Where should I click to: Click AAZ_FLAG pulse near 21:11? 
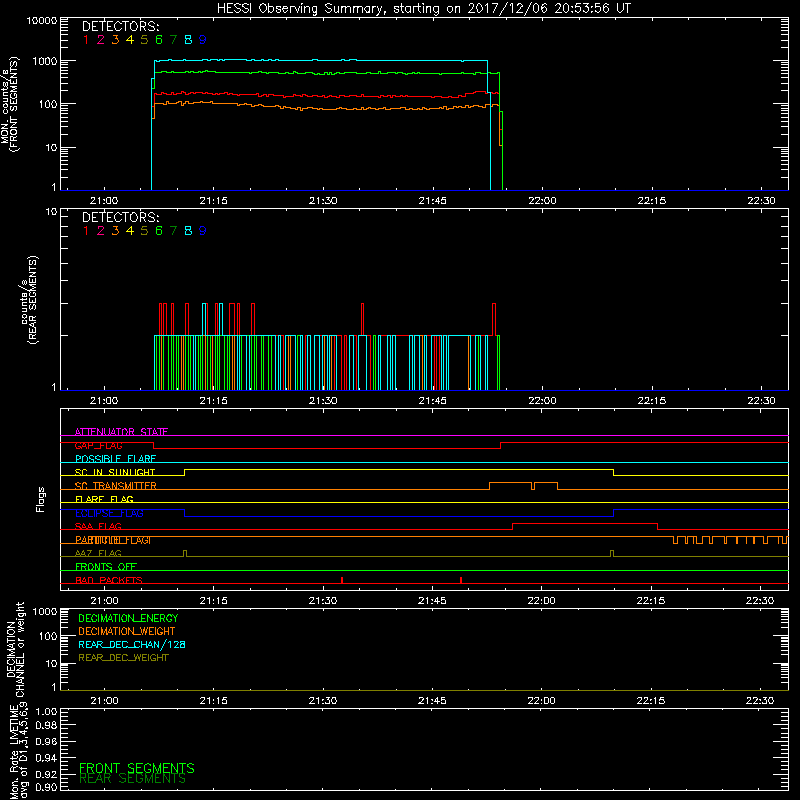[x=185, y=554]
